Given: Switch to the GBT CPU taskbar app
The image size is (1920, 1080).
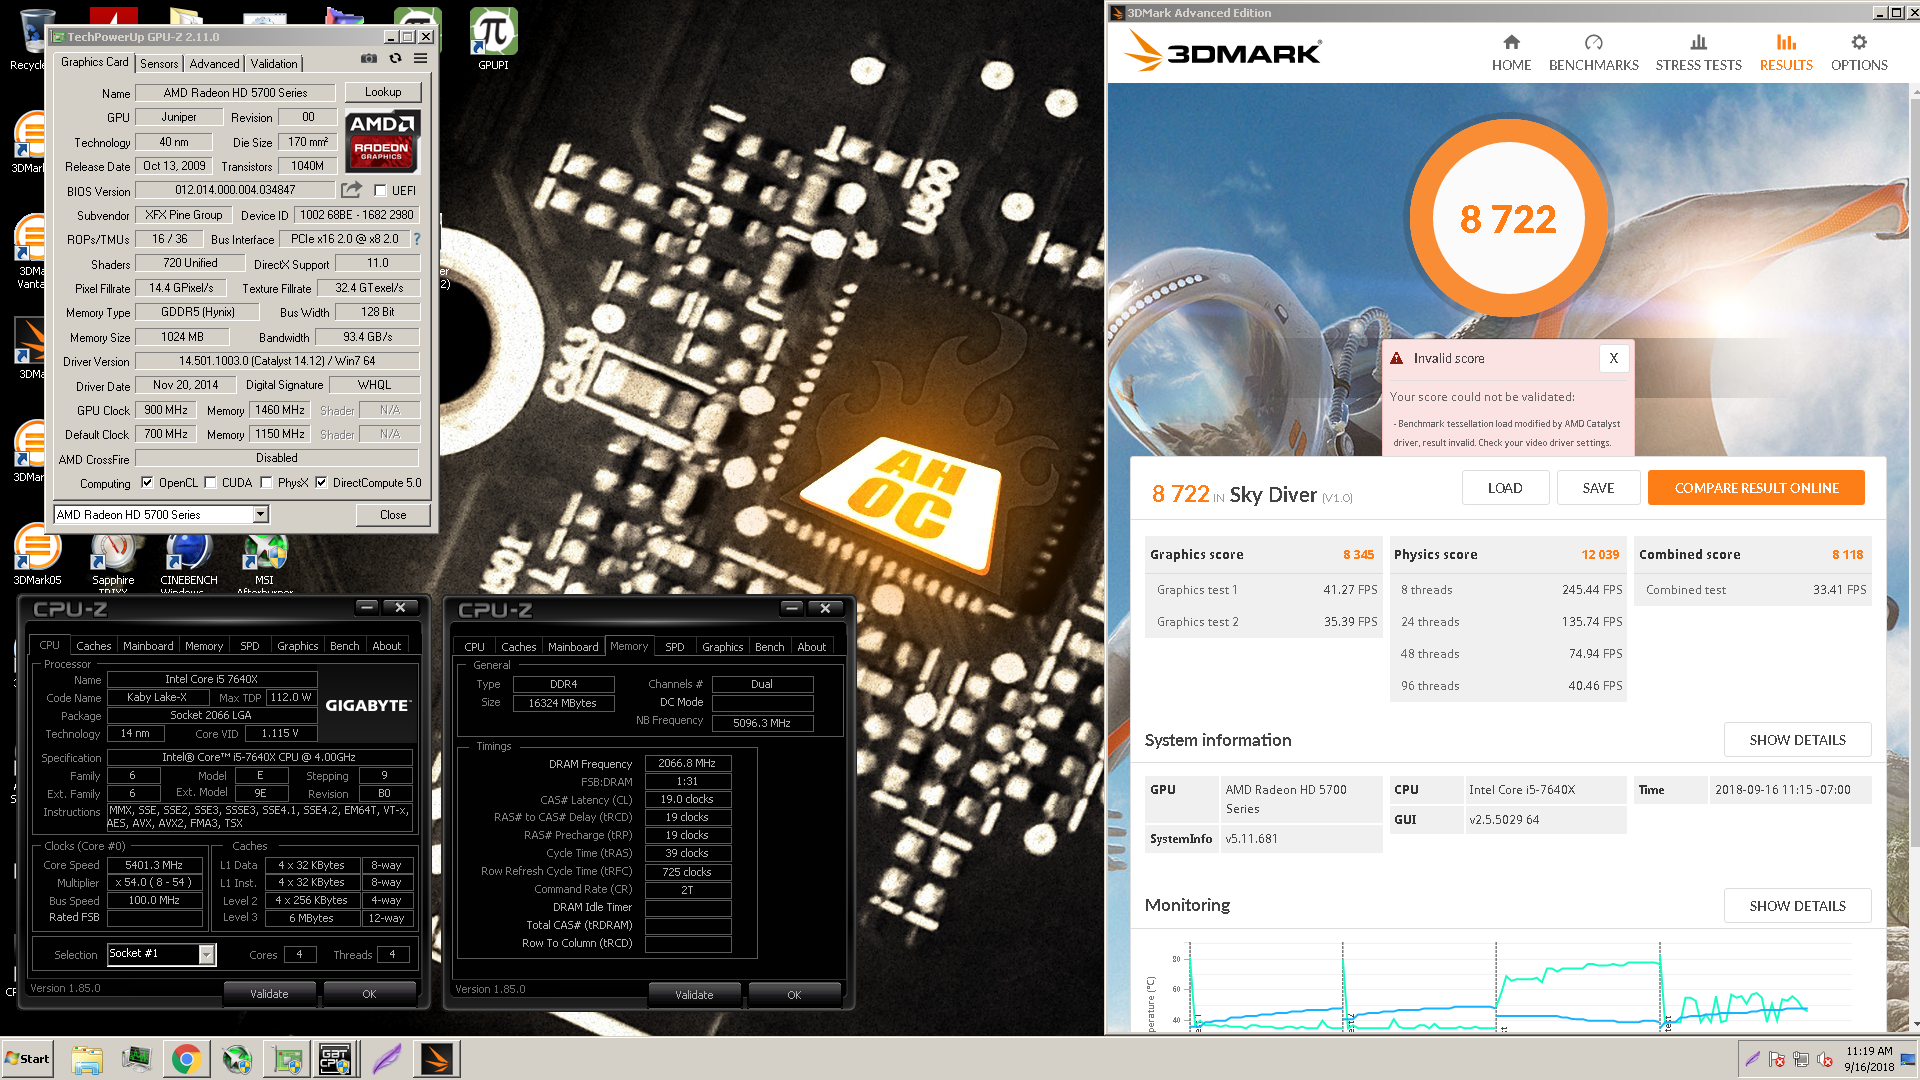Looking at the screenshot, I should click(x=335, y=1059).
